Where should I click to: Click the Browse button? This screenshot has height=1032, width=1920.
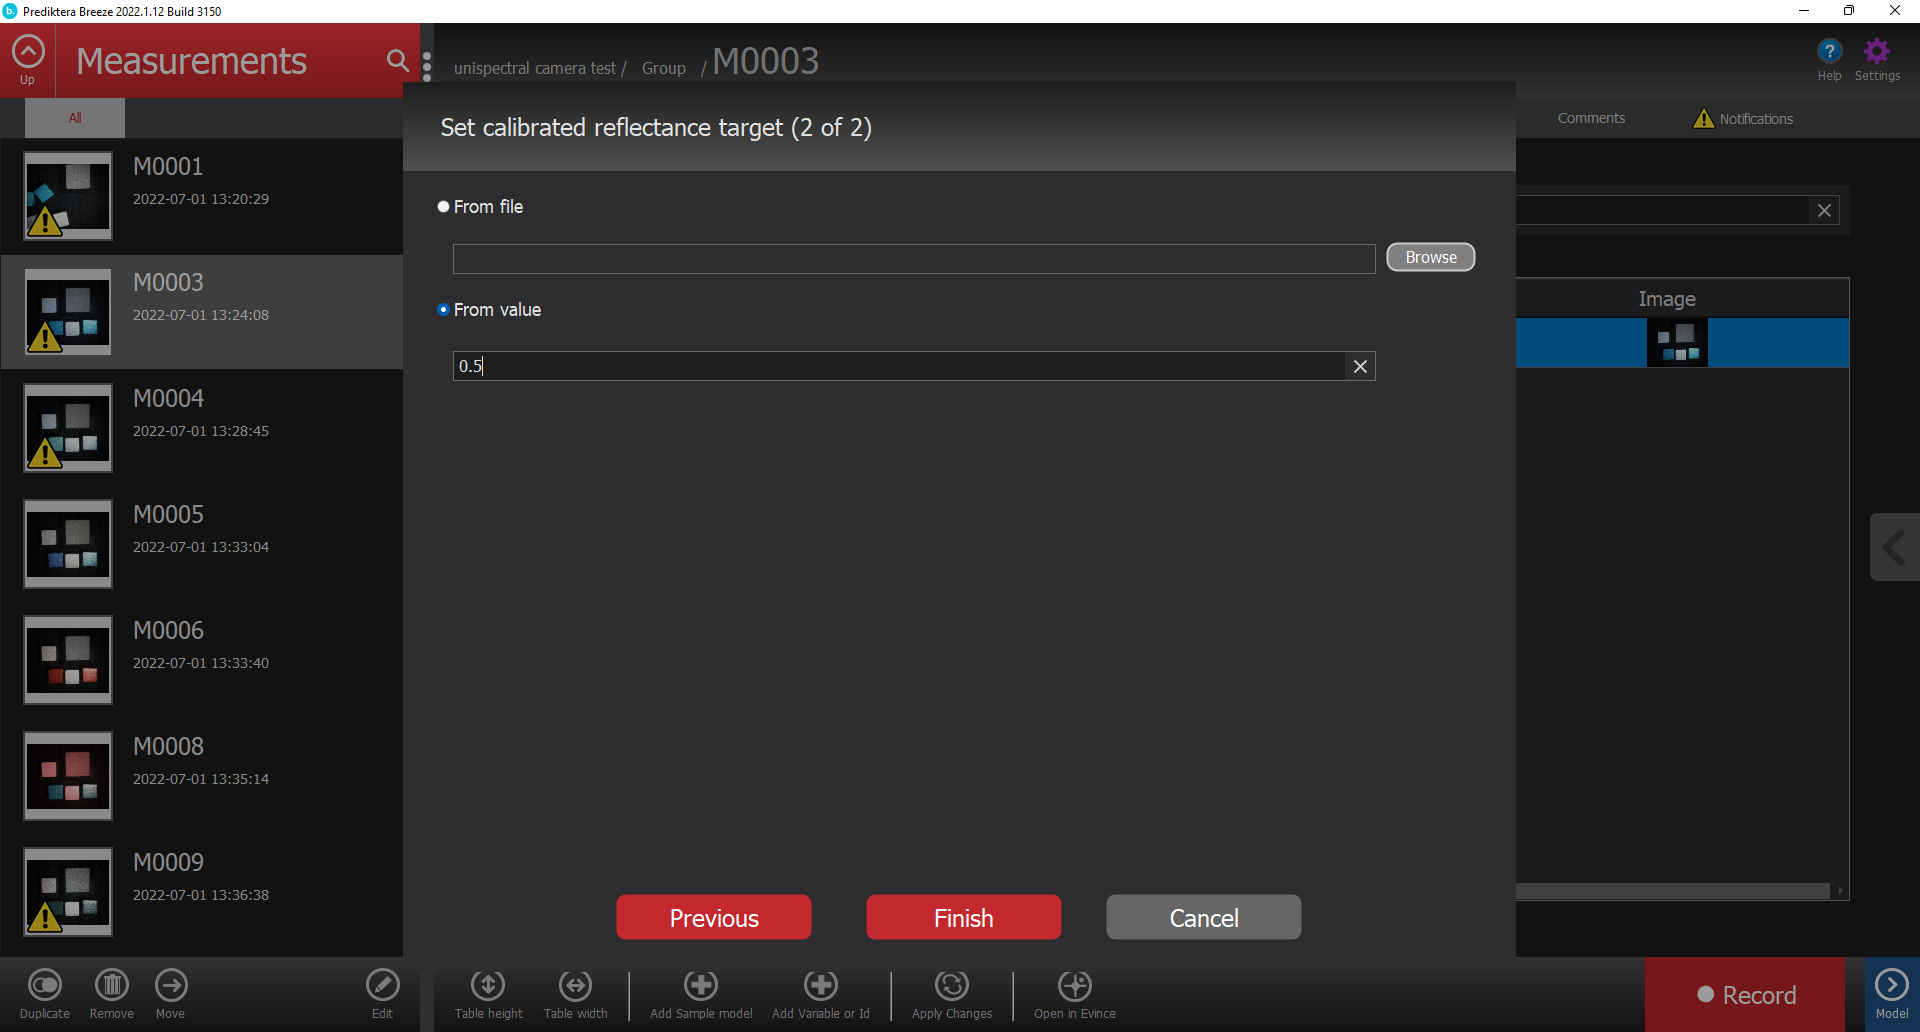1430,257
